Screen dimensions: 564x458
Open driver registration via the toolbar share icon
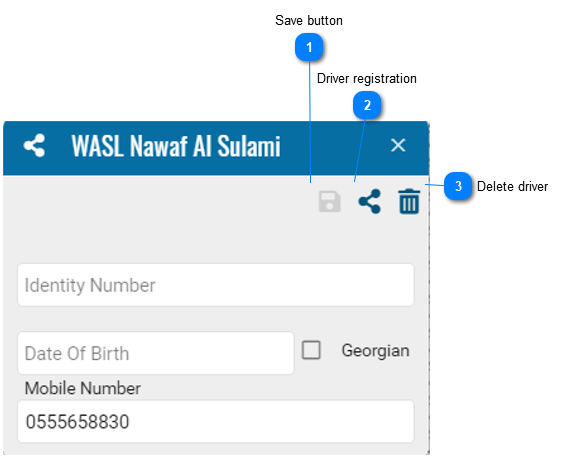(x=370, y=201)
